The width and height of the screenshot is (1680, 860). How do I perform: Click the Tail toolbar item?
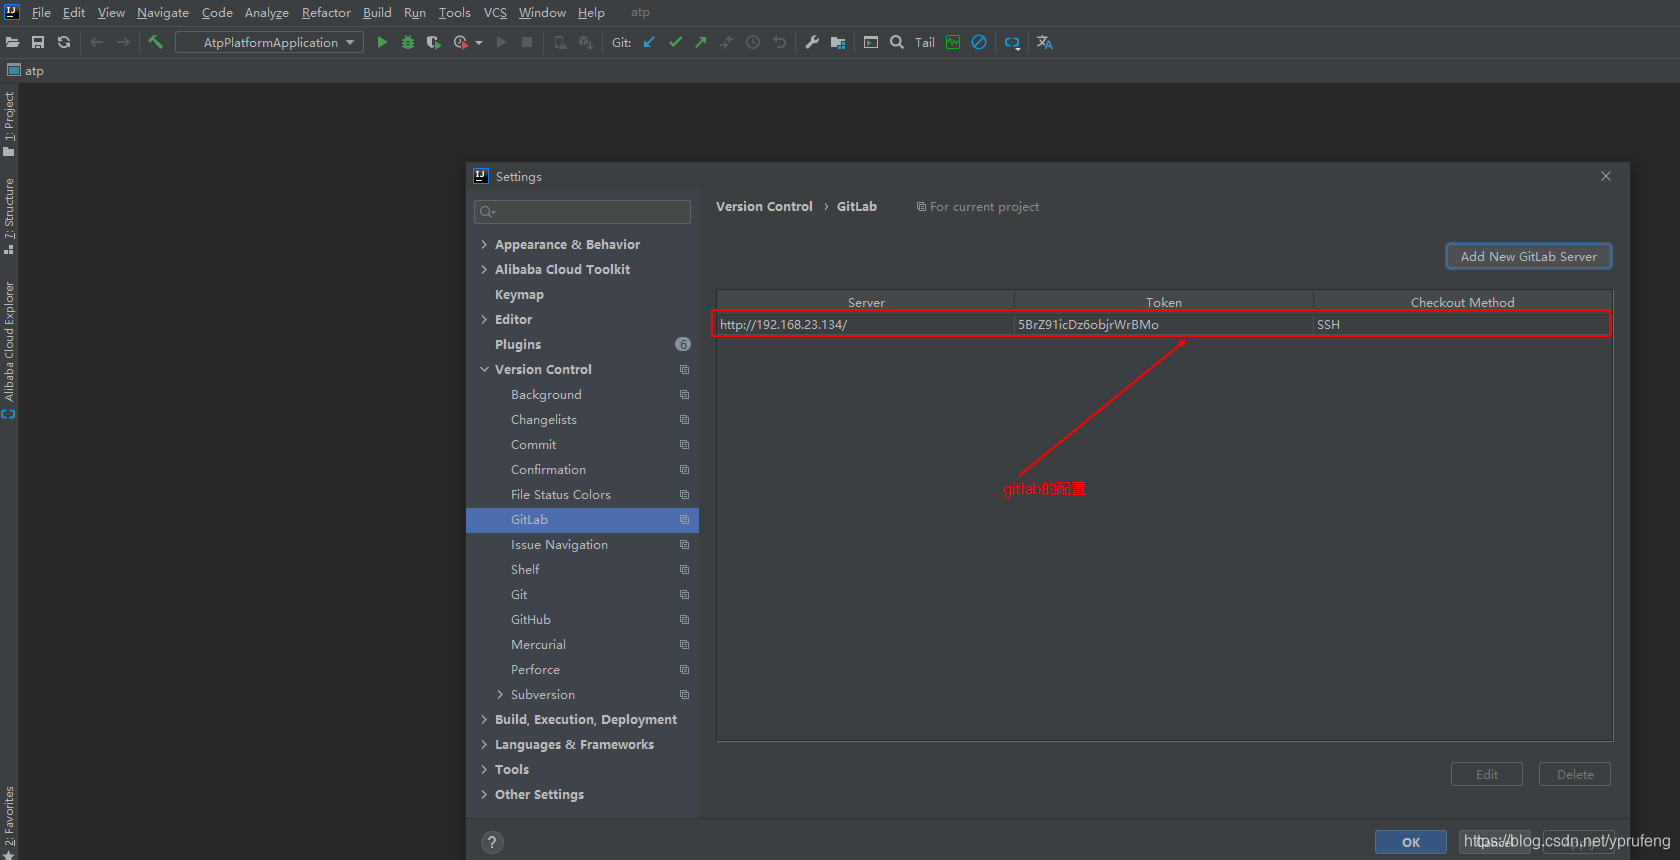pyautogui.click(x=925, y=42)
